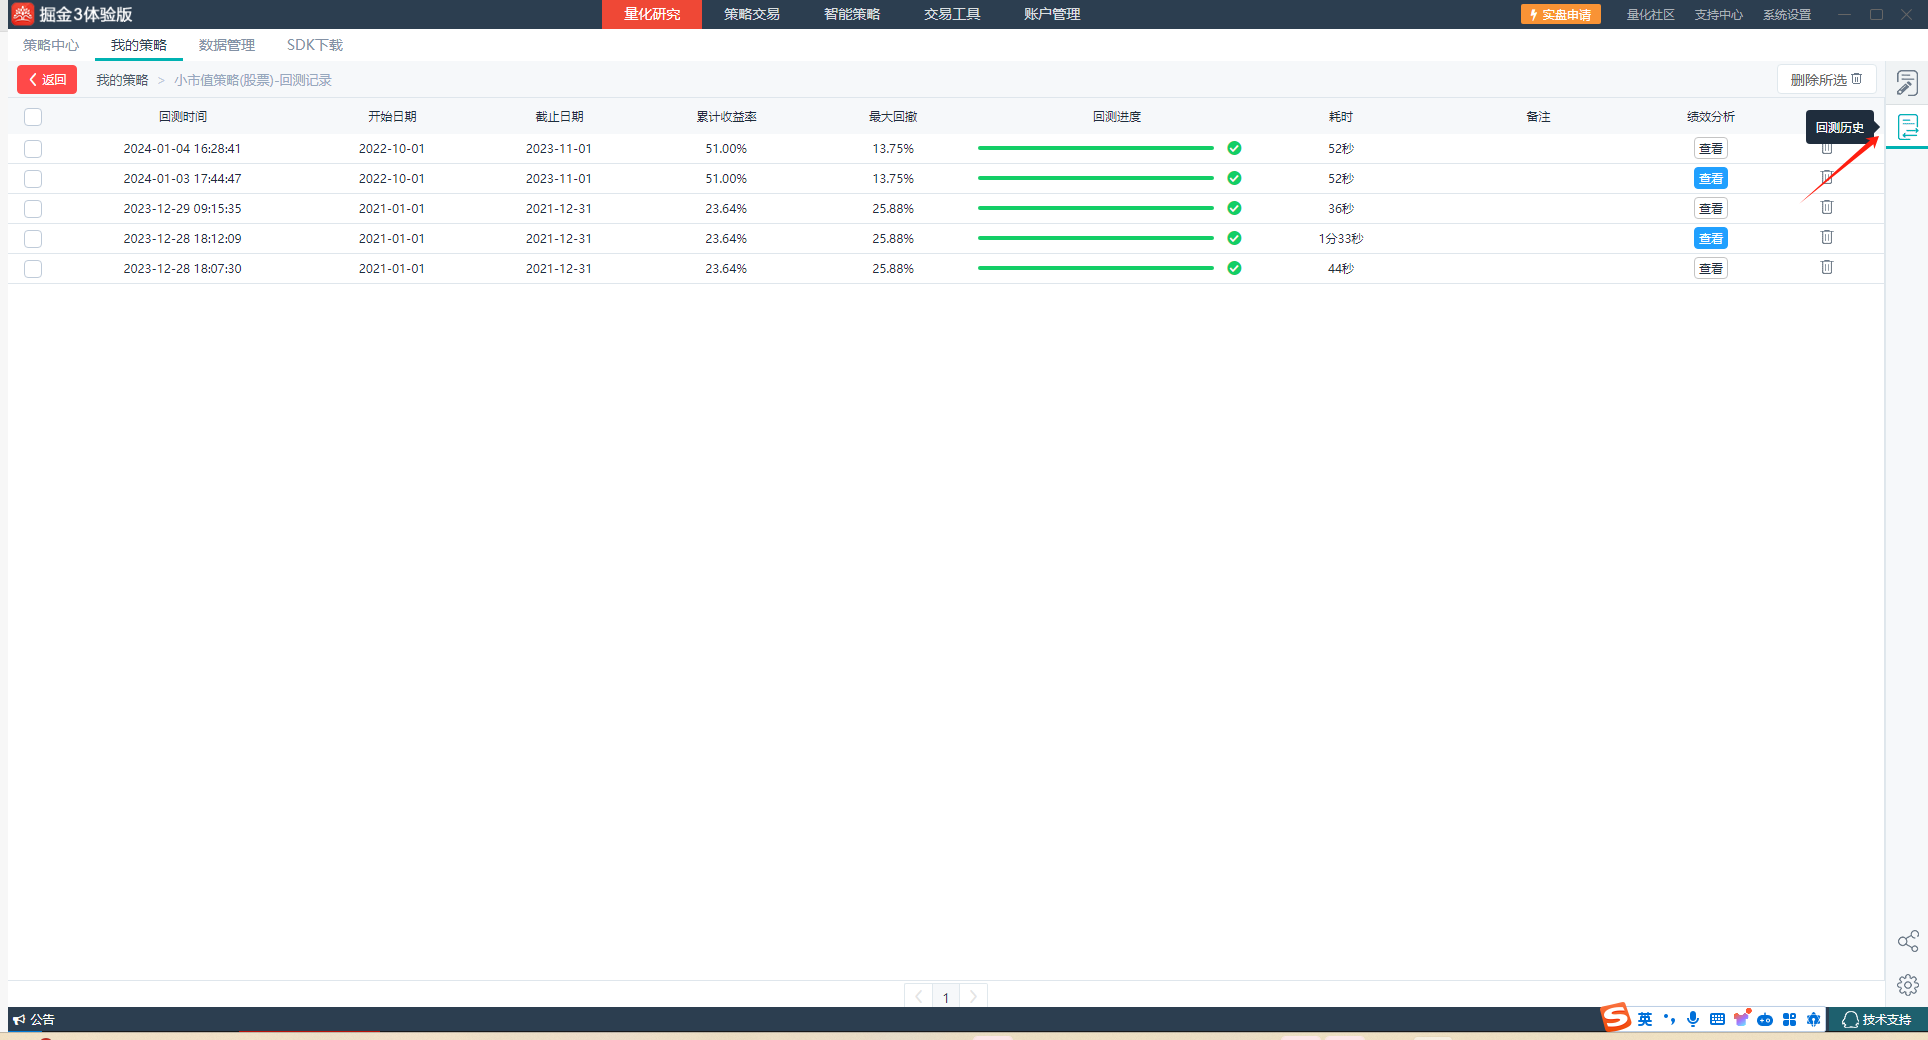Check the box for 2024-01-04 16:28:41 backtest

[33, 149]
